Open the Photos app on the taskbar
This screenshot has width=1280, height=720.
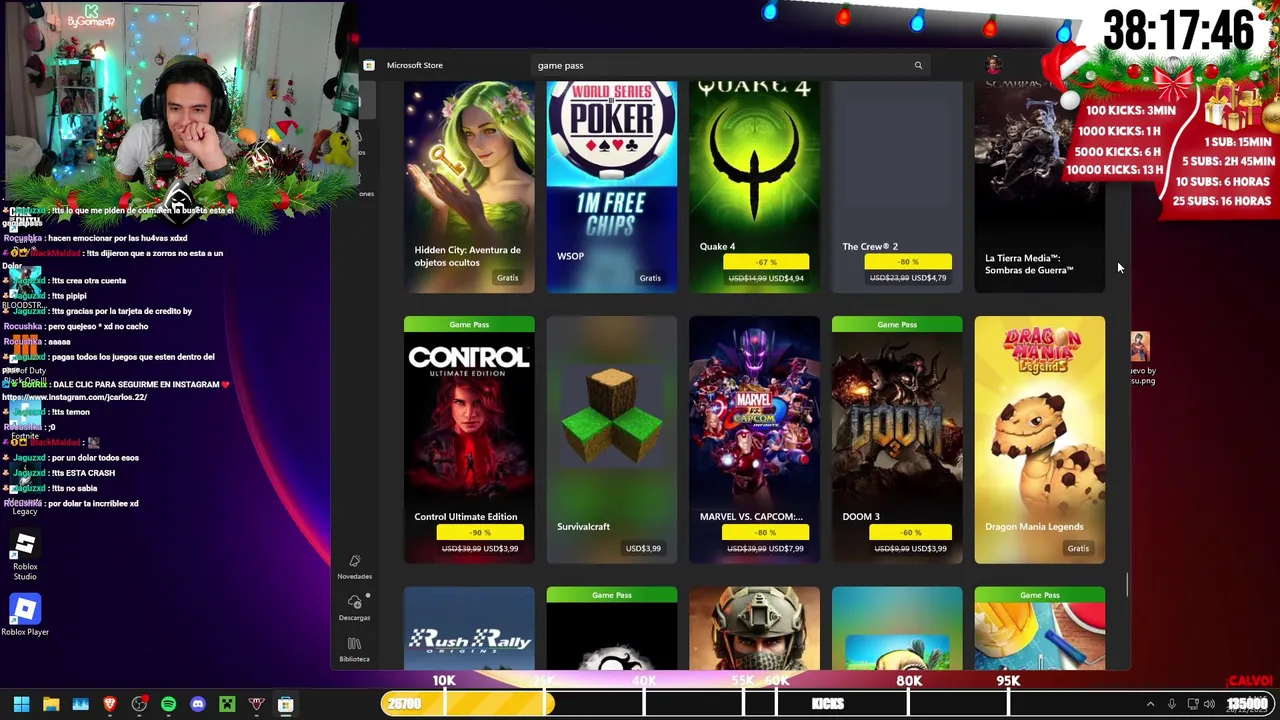coord(81,704)
